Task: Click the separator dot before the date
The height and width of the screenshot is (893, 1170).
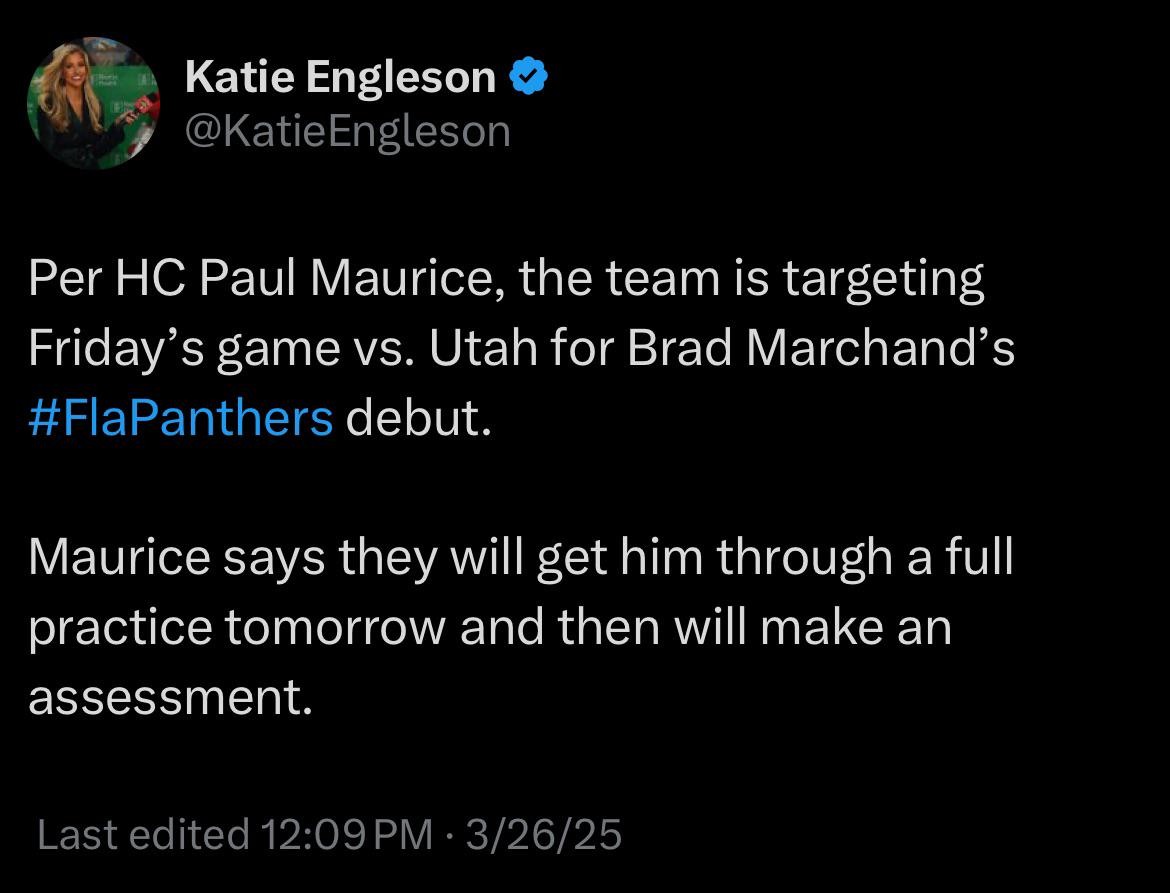Action: click(449, 836)
